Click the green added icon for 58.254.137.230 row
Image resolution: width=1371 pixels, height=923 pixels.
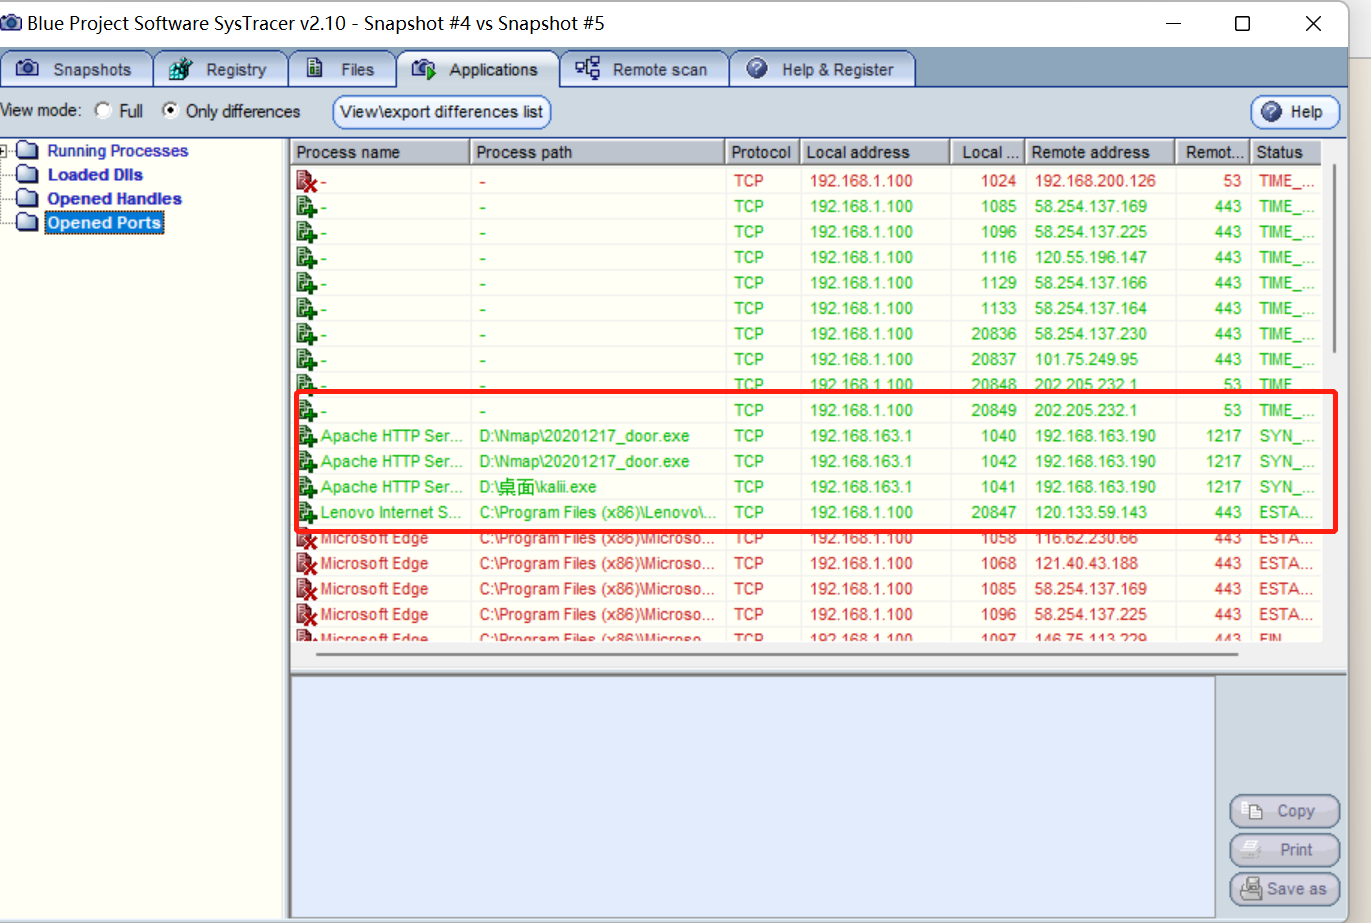(306, 334)
